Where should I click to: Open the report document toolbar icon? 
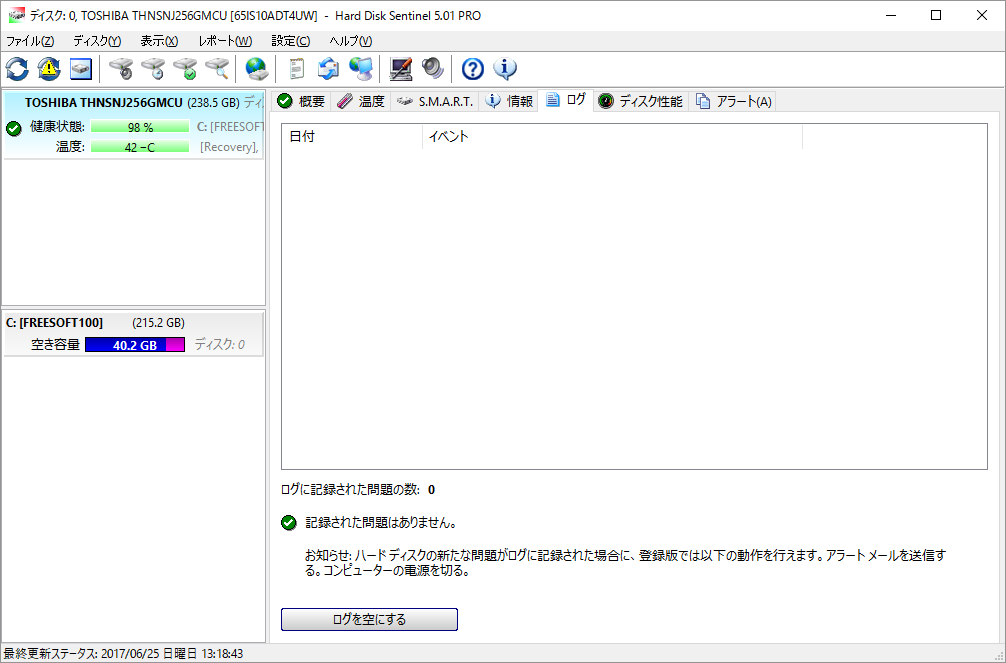tap(296, 69)
